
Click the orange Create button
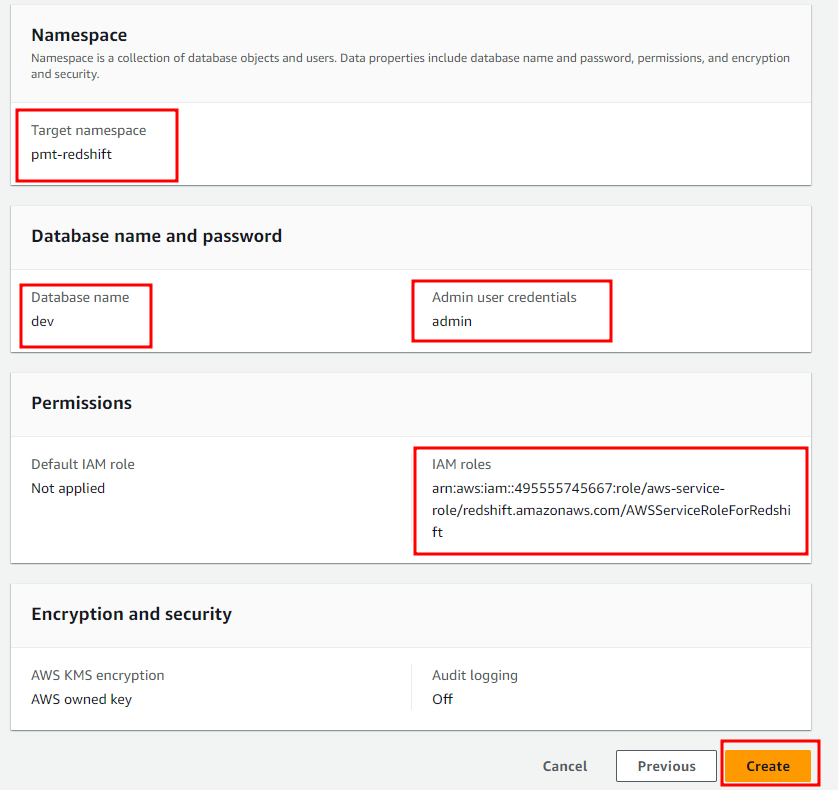click(767, 766)
